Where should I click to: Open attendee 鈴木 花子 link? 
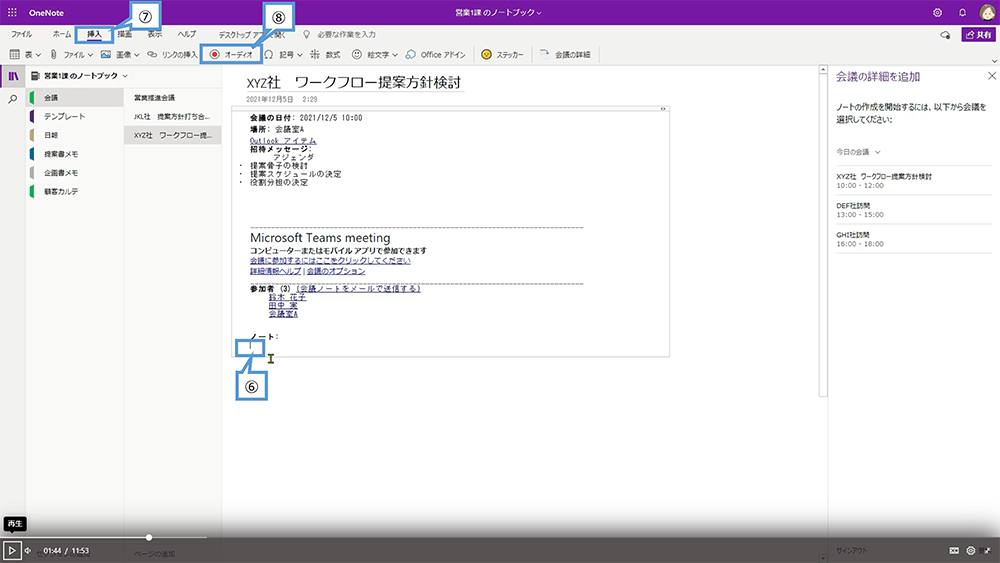pos(287,297)
